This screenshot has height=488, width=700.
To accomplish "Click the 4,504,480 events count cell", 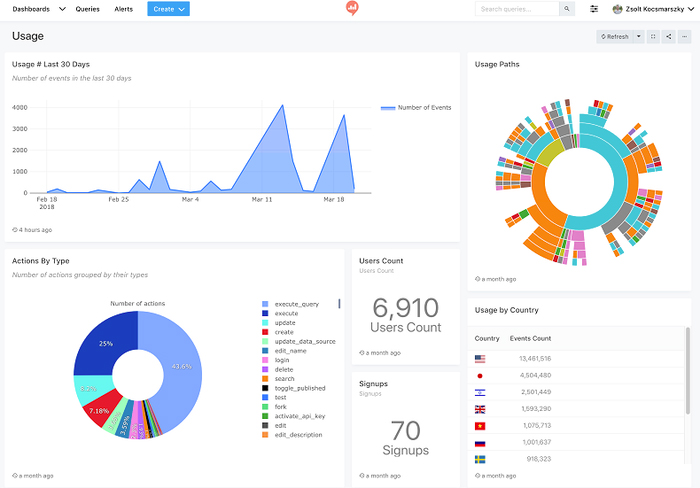I will click(x=535, y=375).
